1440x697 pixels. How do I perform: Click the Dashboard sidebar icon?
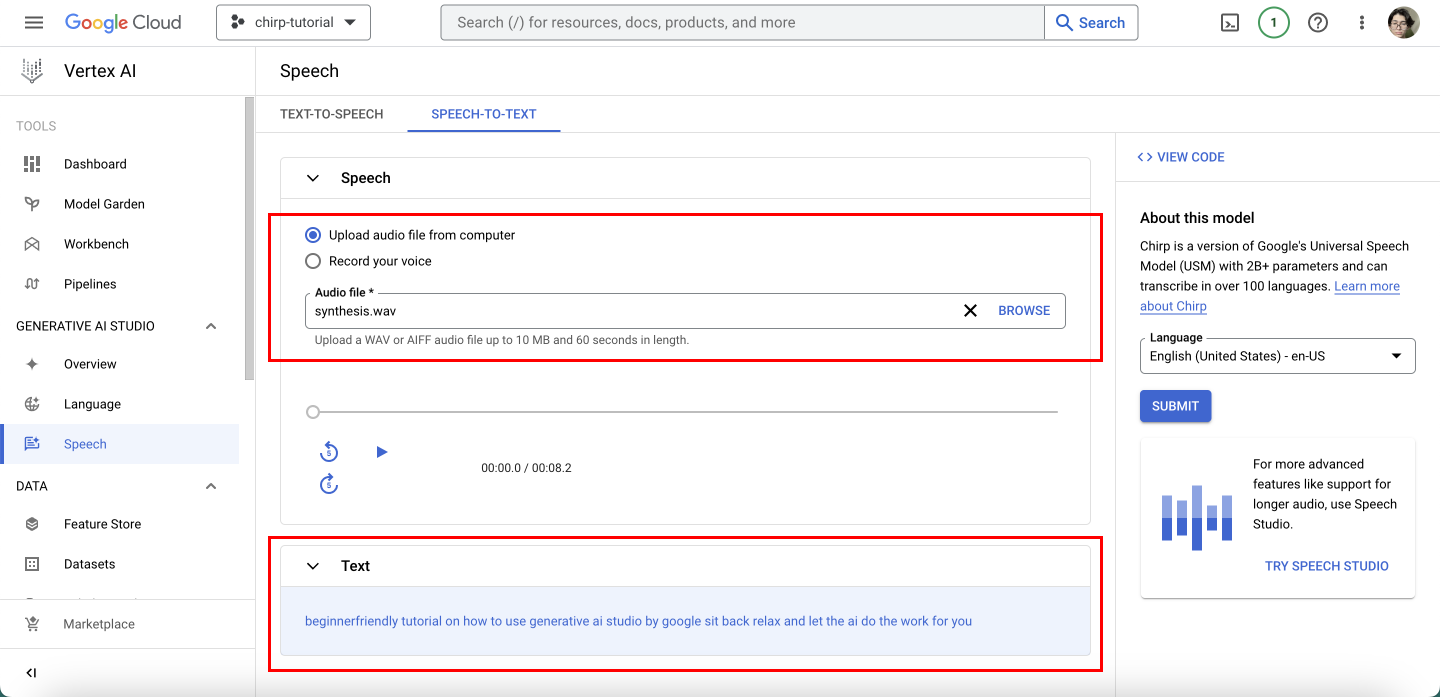point(32,164)
